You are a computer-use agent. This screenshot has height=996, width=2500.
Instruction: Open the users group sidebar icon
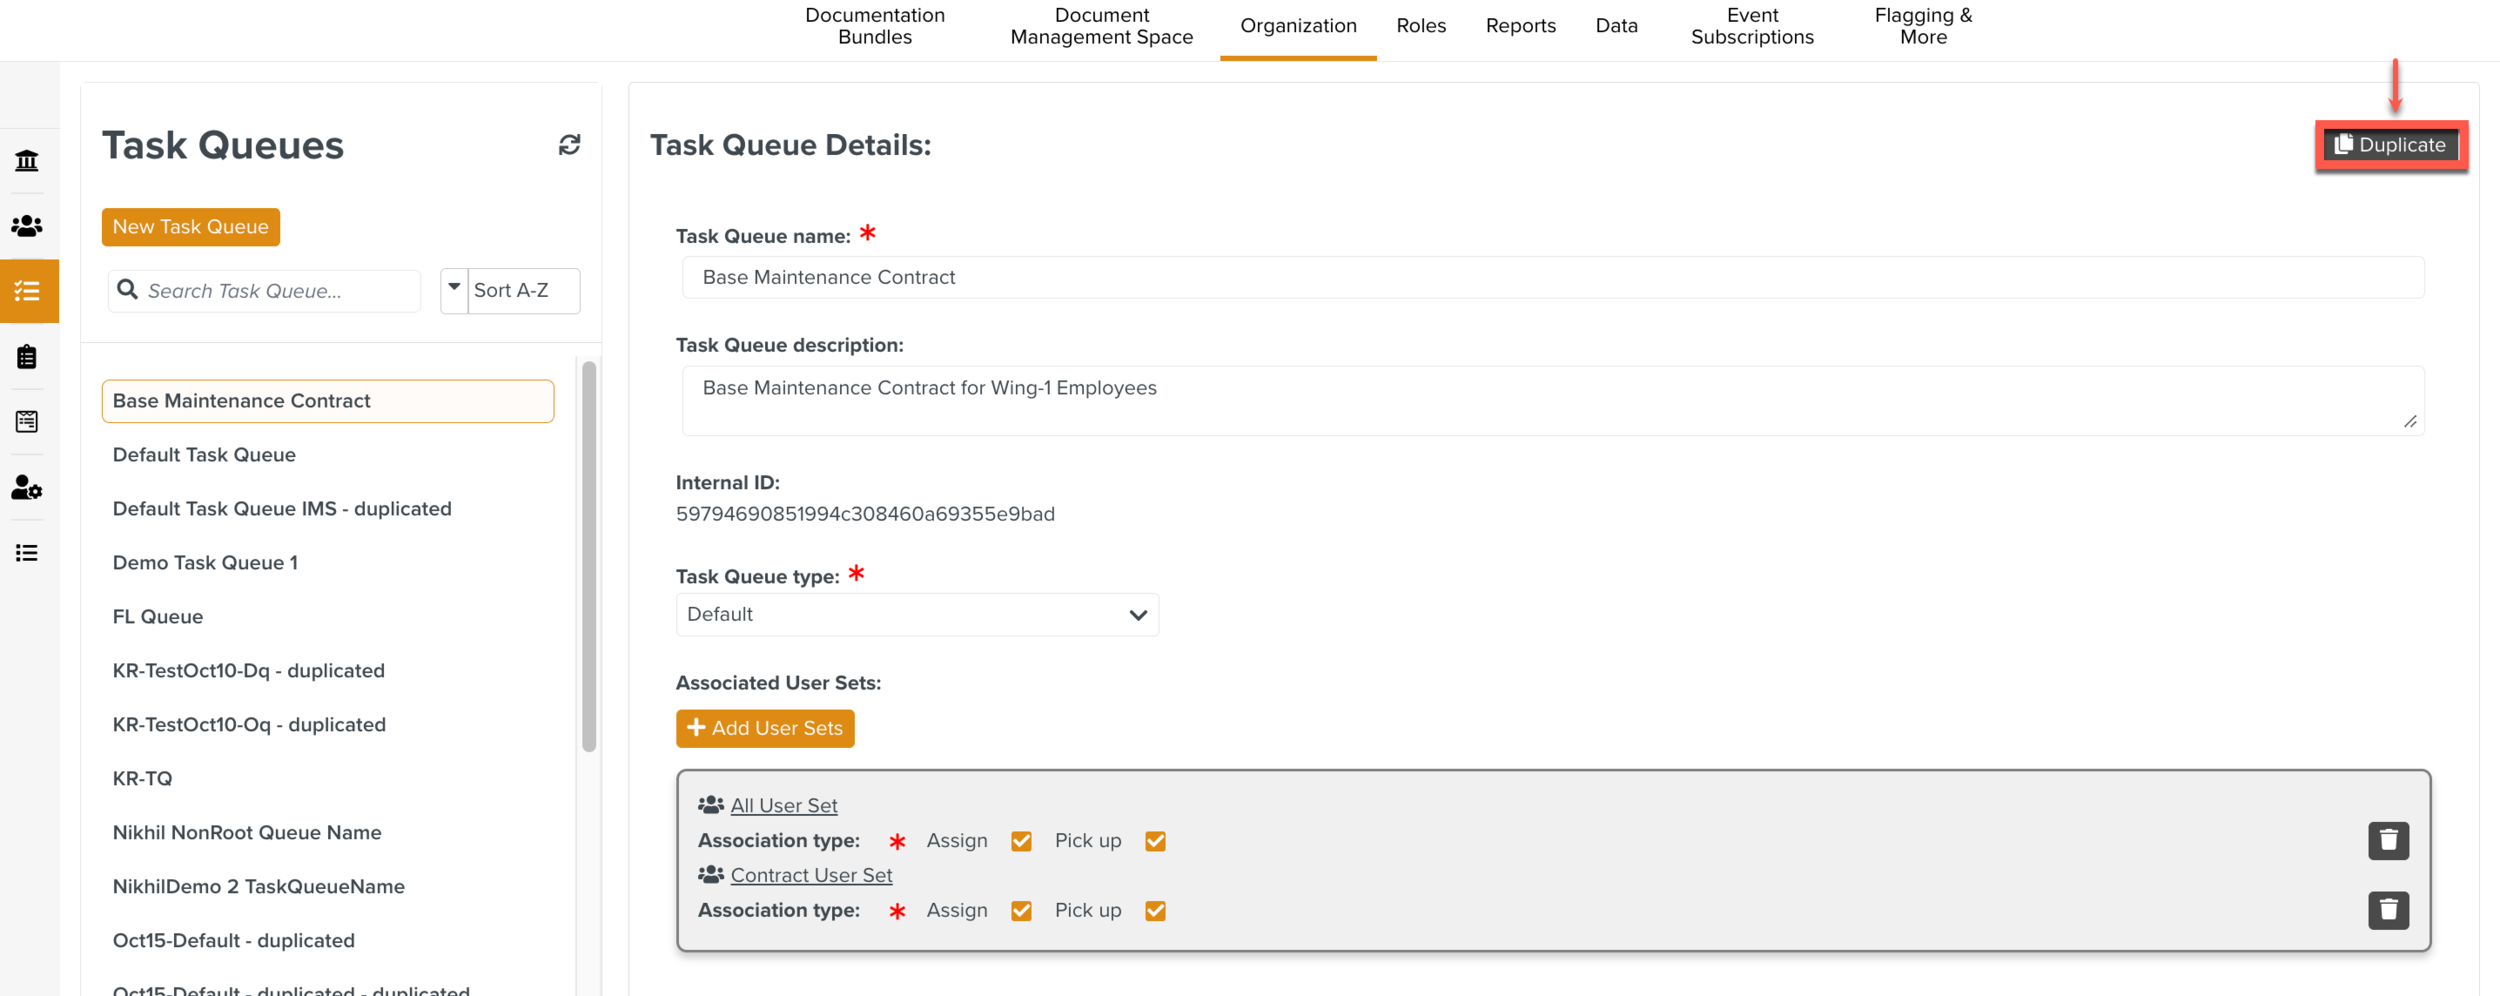click(27, 226)
